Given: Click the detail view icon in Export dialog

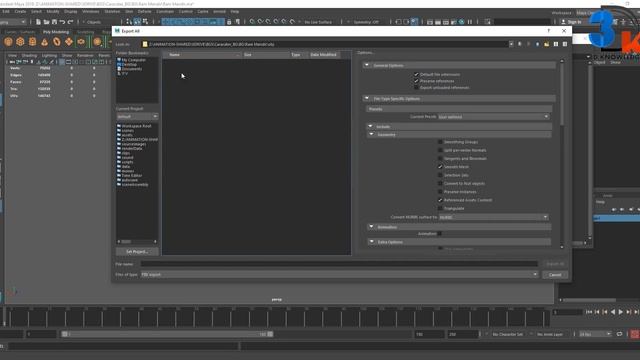Looking at the screenshot, I should (x=565, y=44).
